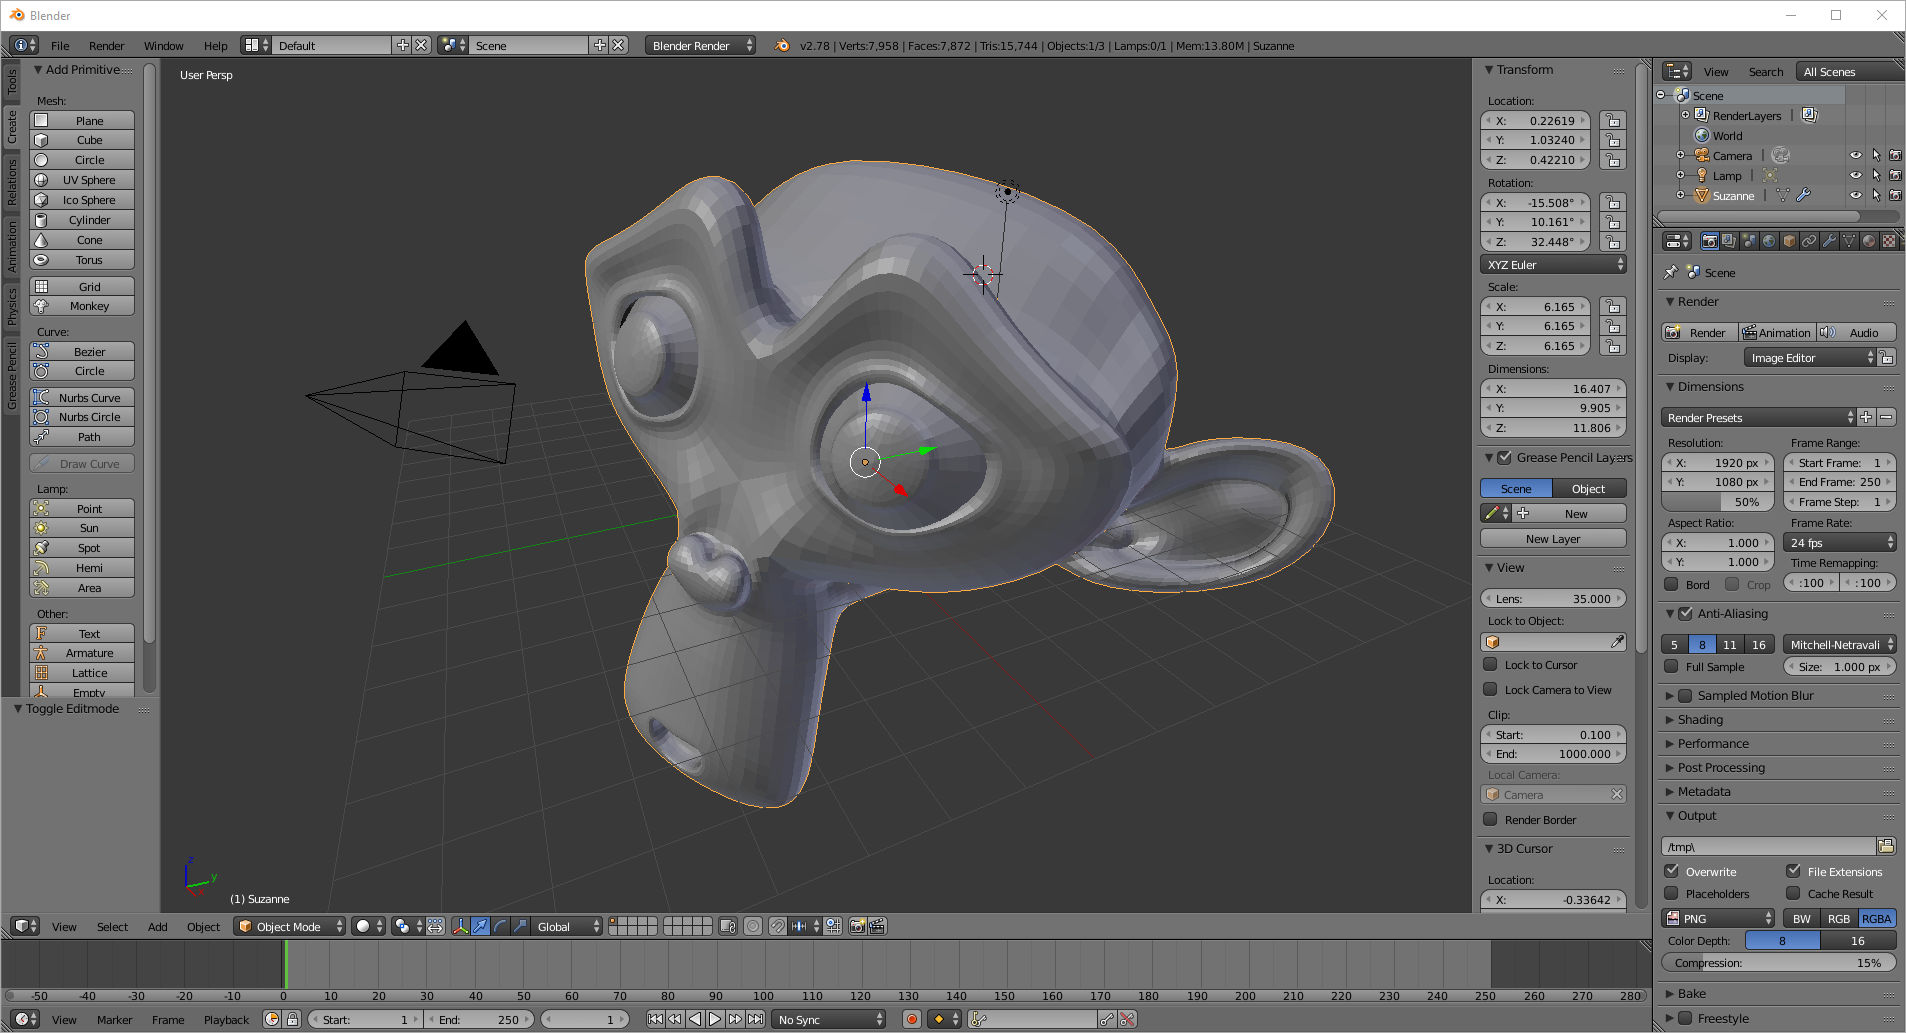
Task: Click the timeline play forward button
Action: click(x=715, y=1019)
